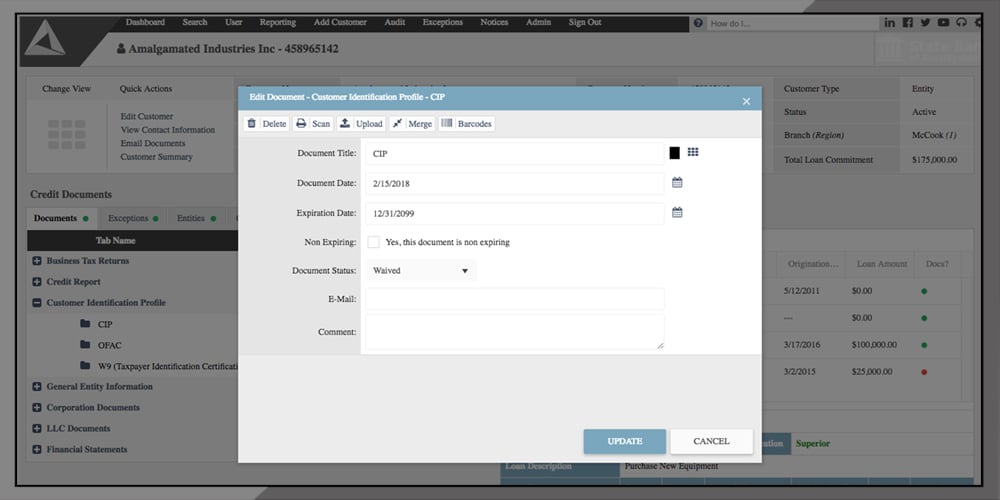Click the Scan printer icon
The height and width of the screenshot is (500, 1000).
(x=301, y=124)
